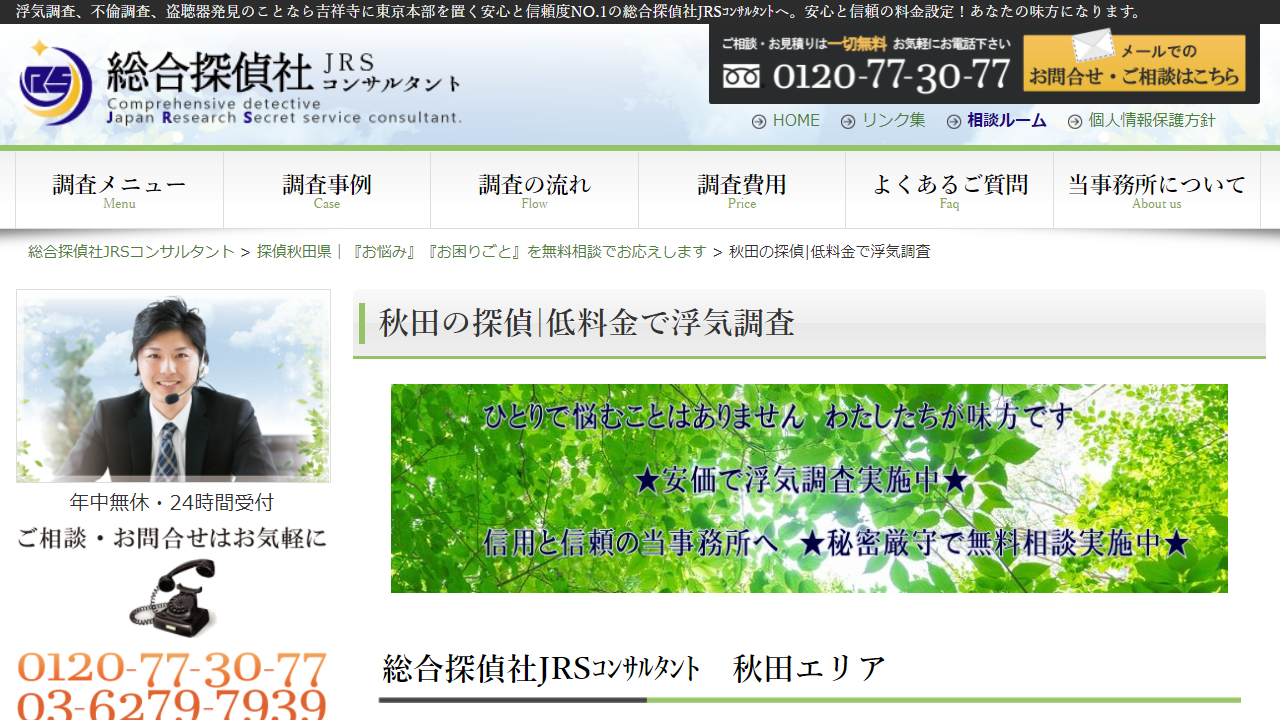The height and width of the screenshot is (720, 1280).
Task: Open the よくあるご質問 Faq page
Action: click(948, 190)
